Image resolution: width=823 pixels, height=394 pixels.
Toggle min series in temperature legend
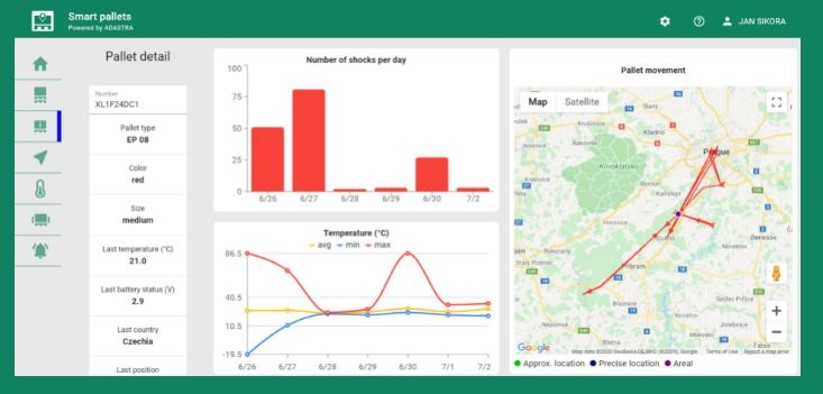(x=349, y=245)
